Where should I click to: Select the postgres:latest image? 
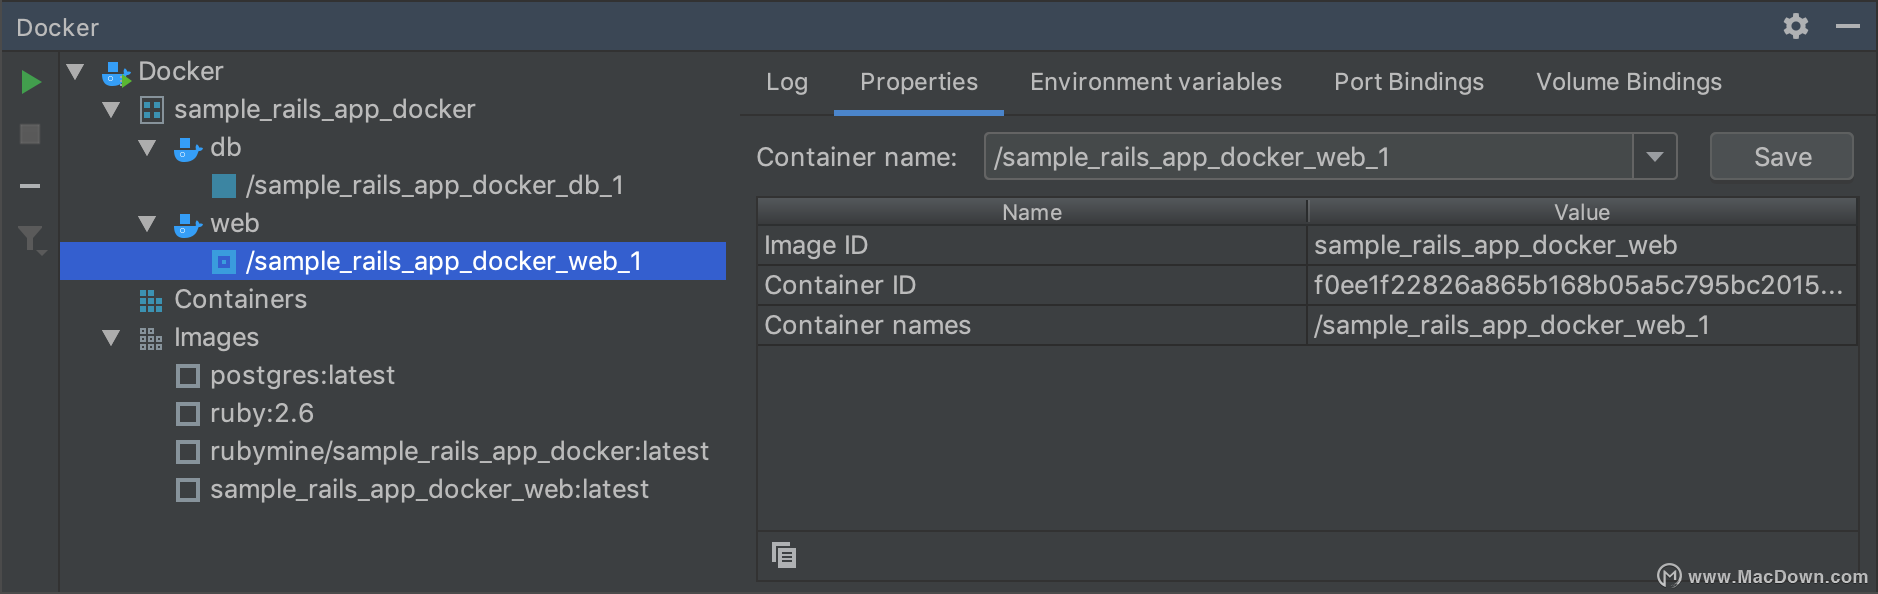[x=285, y=376]
